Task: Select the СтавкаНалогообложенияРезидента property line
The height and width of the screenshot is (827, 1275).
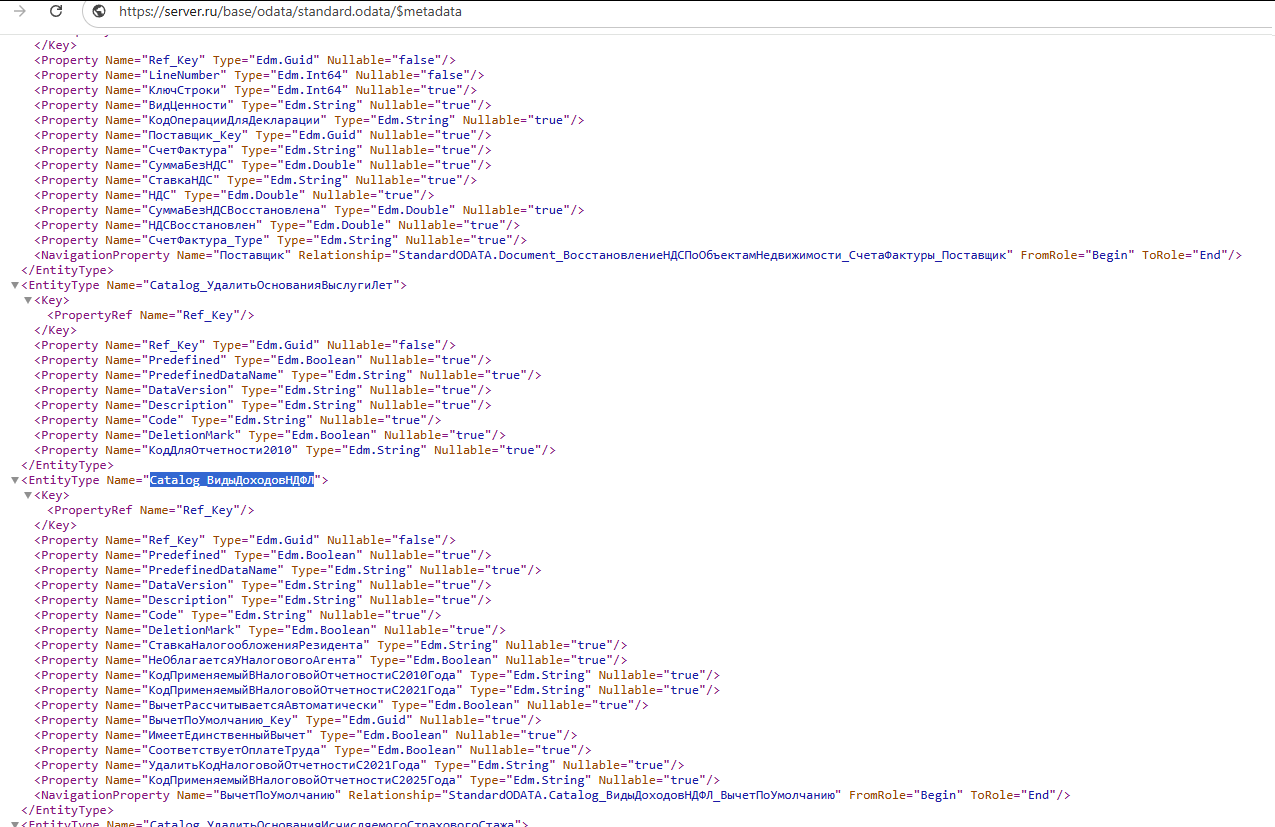Action: pos(331,645)
